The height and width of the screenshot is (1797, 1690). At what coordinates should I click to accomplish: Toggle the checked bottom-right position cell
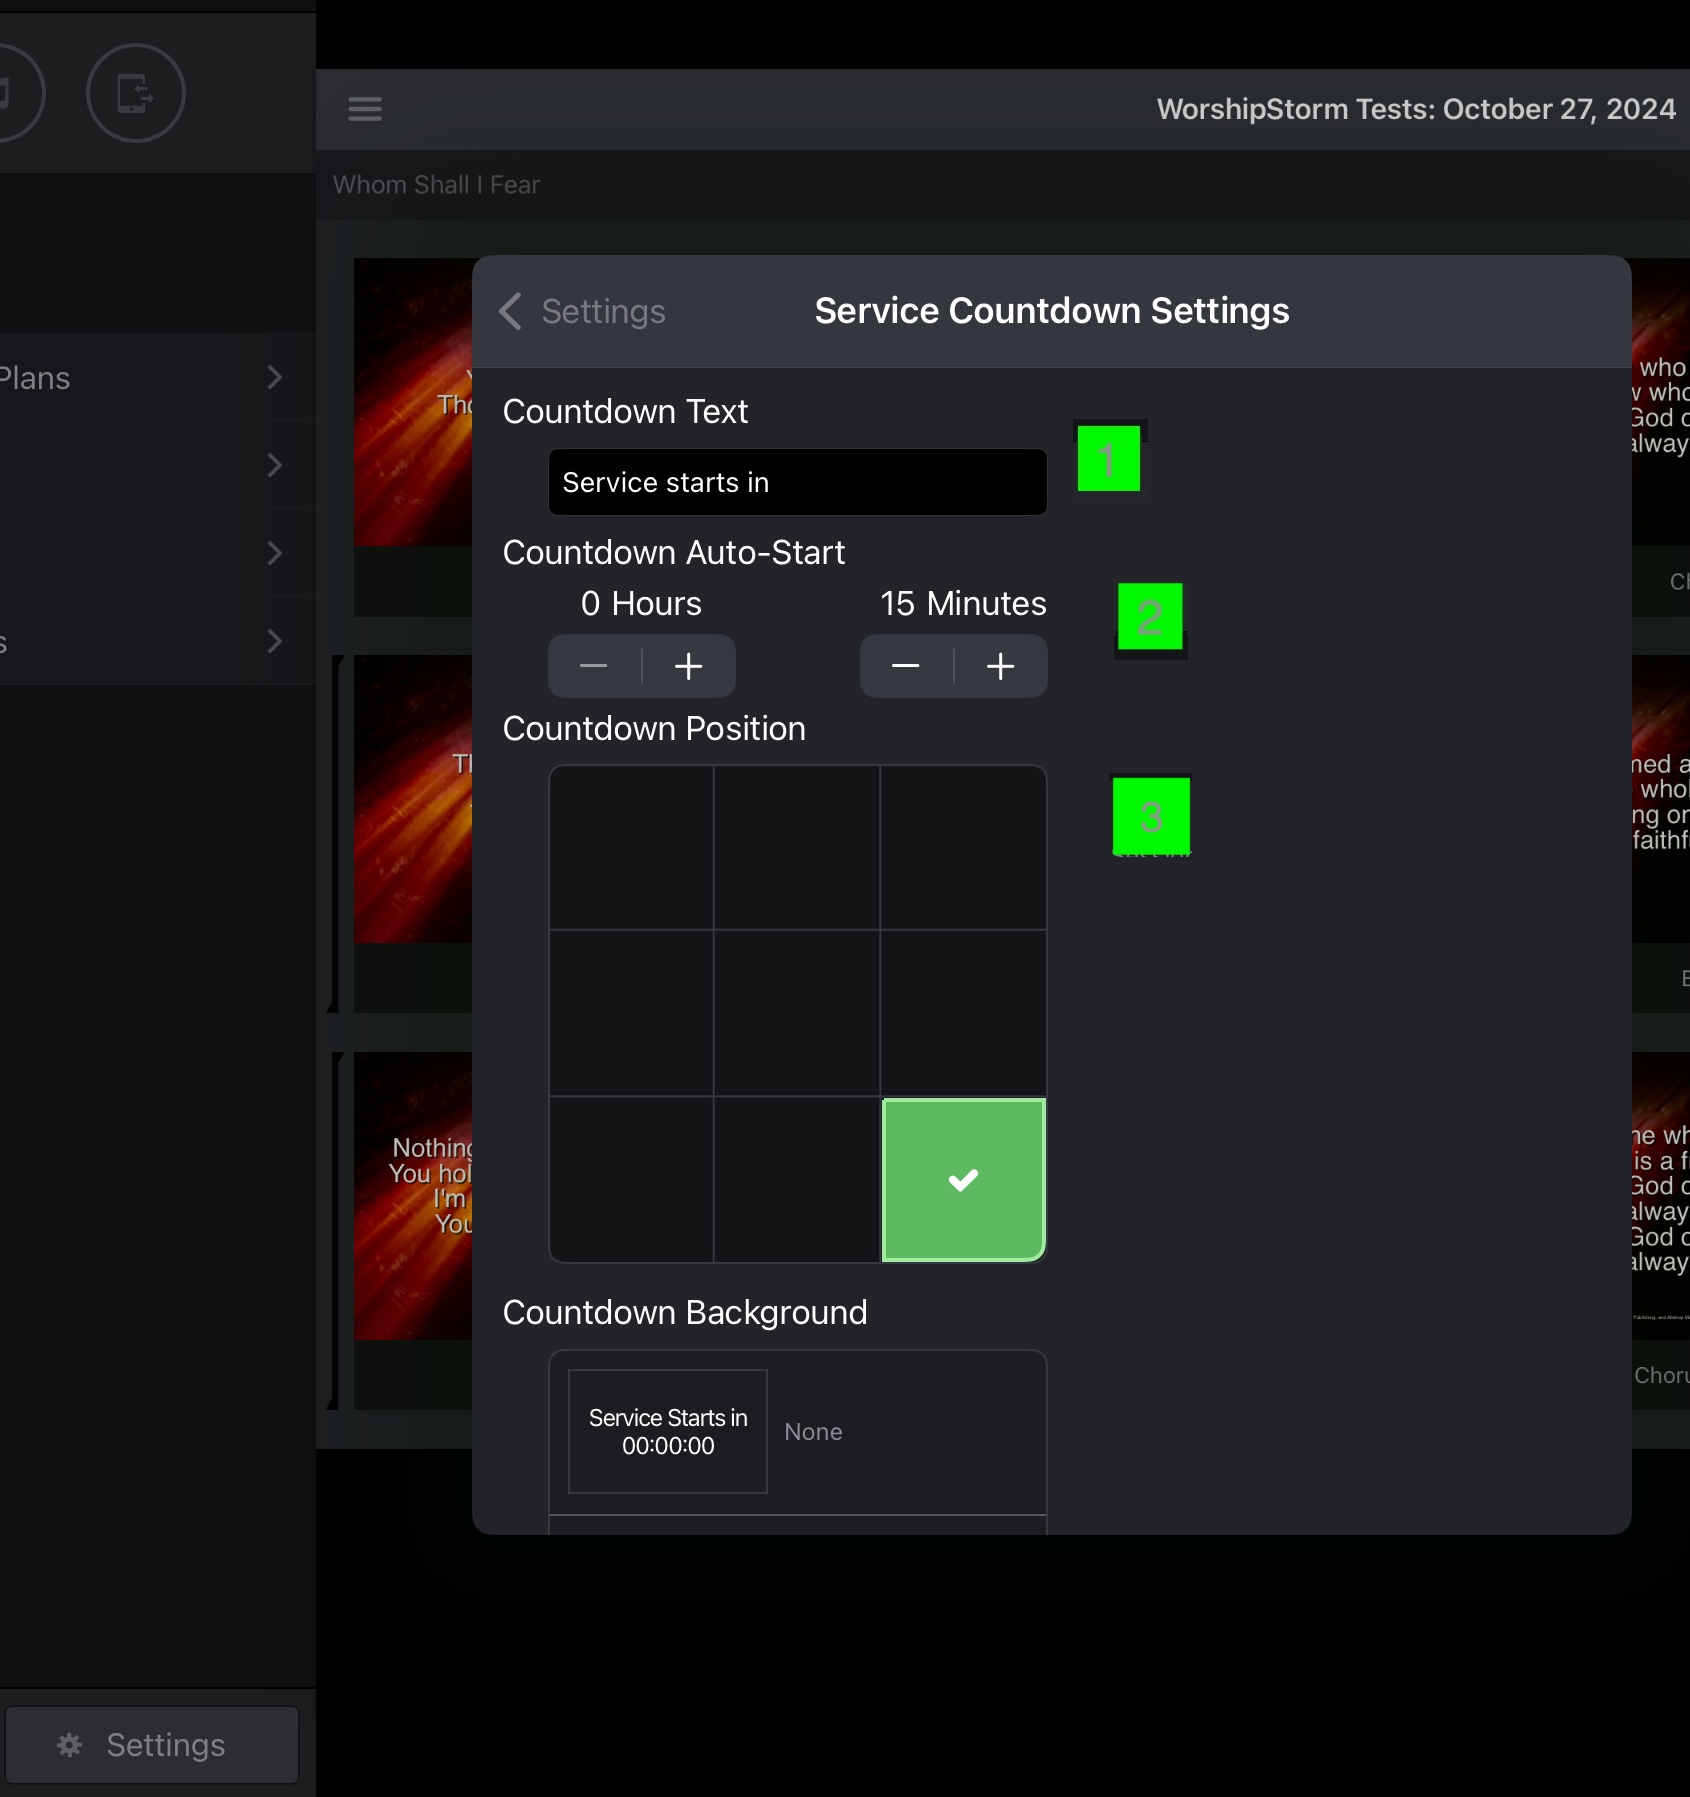click(x=963, y=1180)
